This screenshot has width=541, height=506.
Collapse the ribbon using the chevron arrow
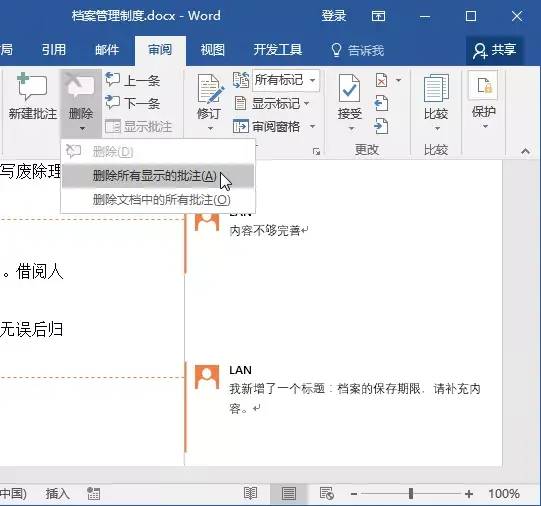pyautogui.click(x=525, y=151)
